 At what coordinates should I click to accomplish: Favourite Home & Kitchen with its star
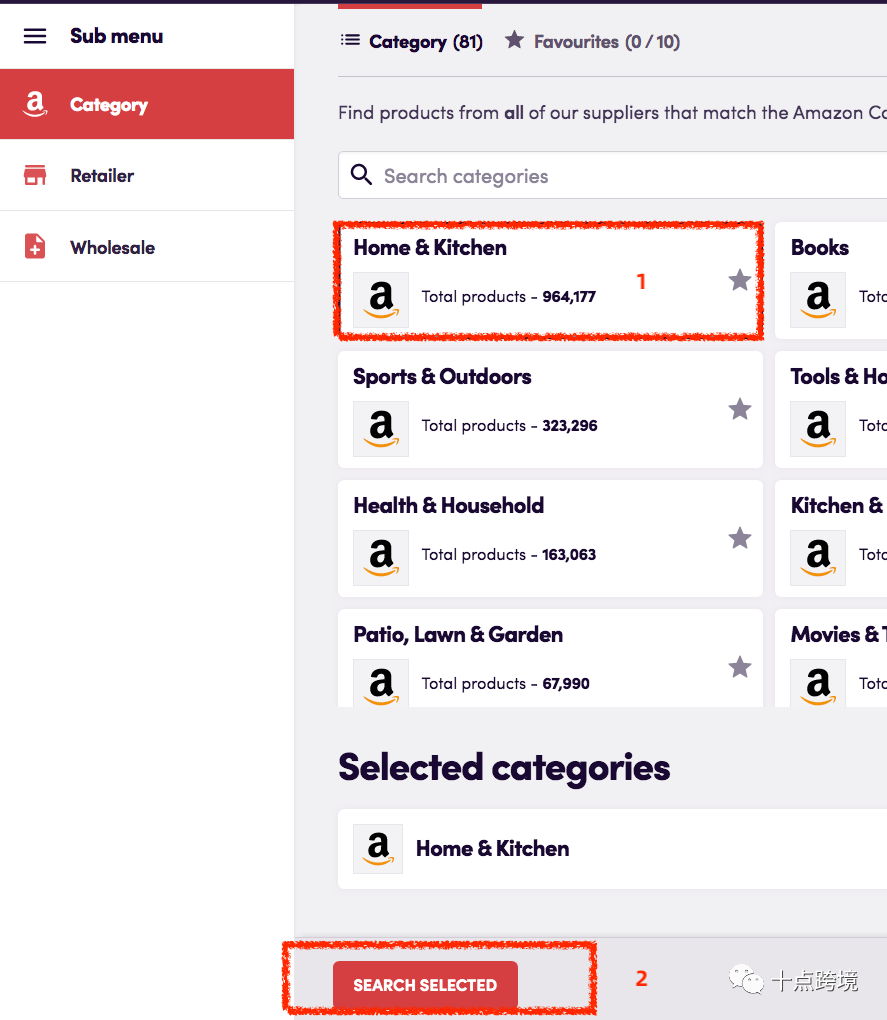click(x=740, y=280)
